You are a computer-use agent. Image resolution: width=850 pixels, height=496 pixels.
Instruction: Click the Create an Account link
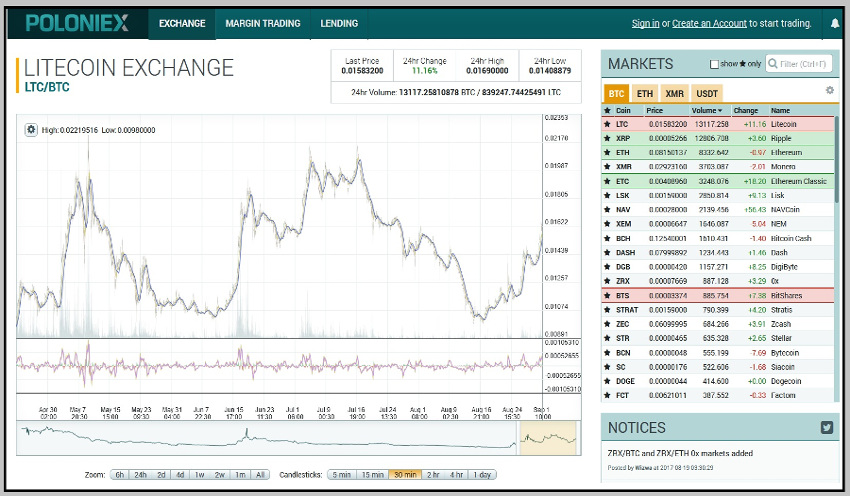pyautogui.click(x=710, y=23)
